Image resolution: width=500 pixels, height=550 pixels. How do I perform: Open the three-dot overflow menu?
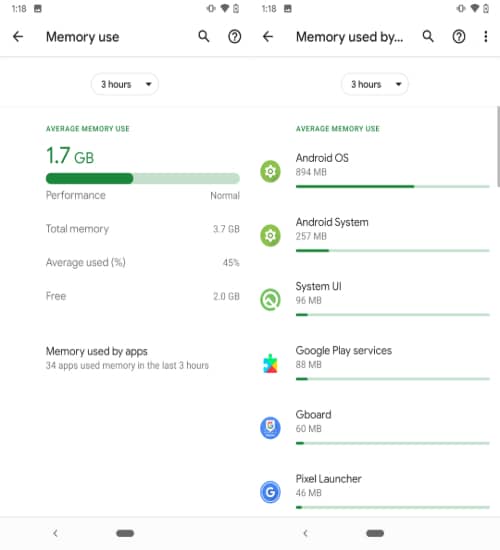[x=486, y=36]
